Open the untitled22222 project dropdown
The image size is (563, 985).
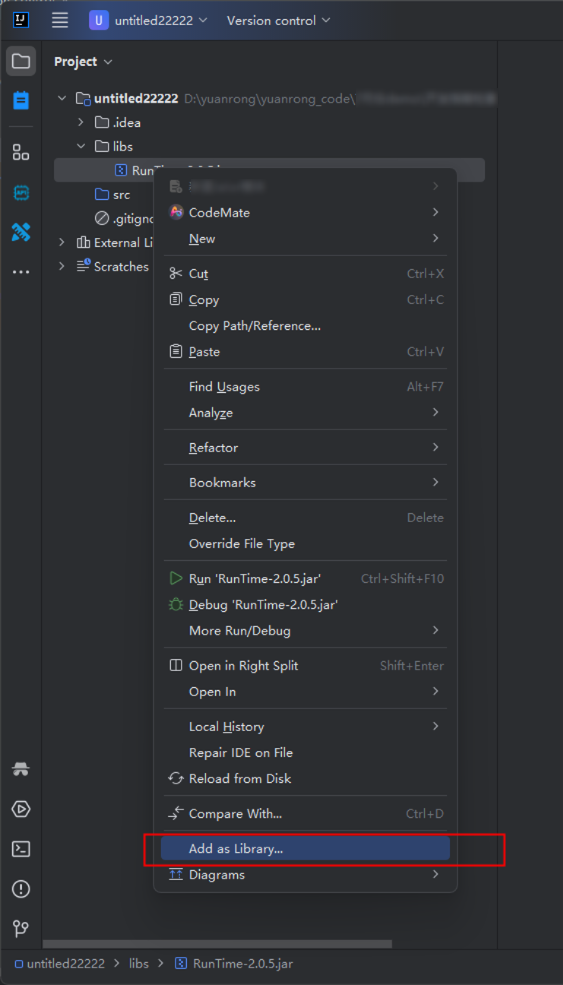(x=148, y=20)
